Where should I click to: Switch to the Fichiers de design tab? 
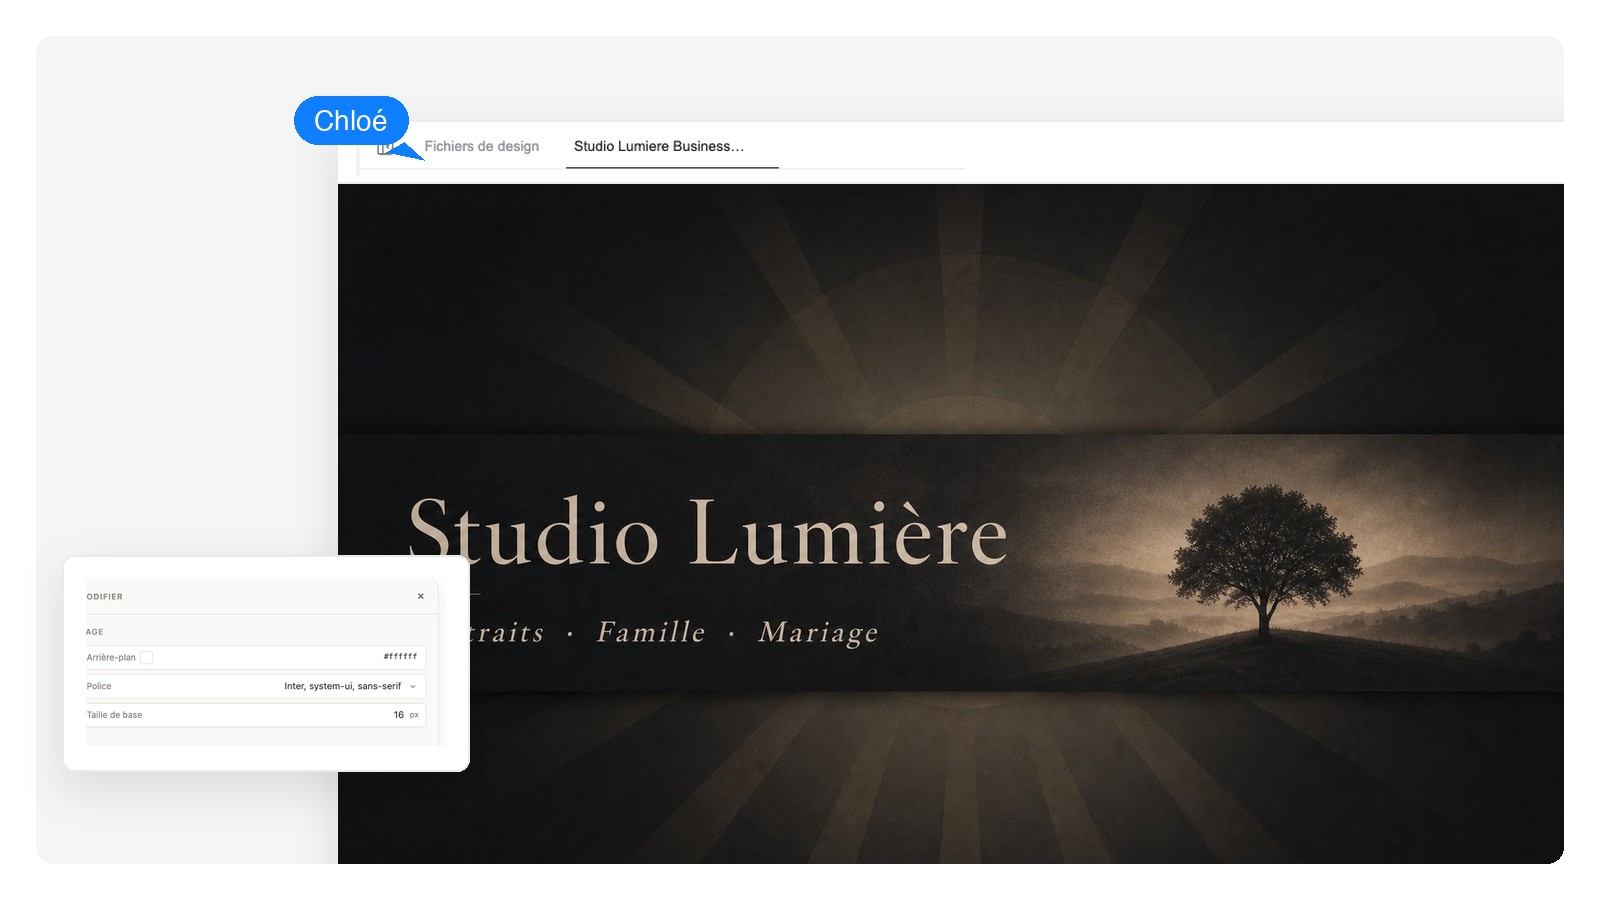(x=481, y=146)
